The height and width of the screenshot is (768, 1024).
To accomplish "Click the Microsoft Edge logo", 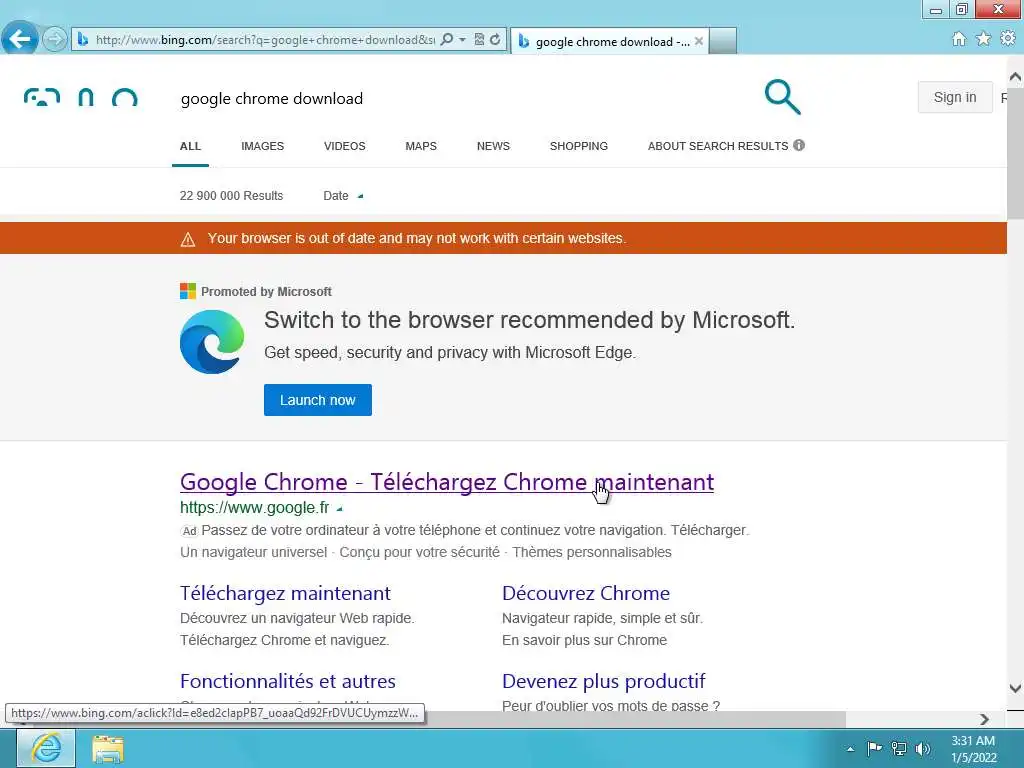I will [212, 342].
